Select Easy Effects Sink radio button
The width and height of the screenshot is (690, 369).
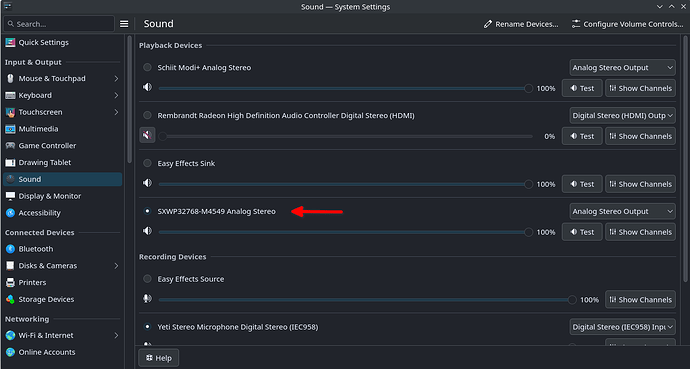(147, 163)
